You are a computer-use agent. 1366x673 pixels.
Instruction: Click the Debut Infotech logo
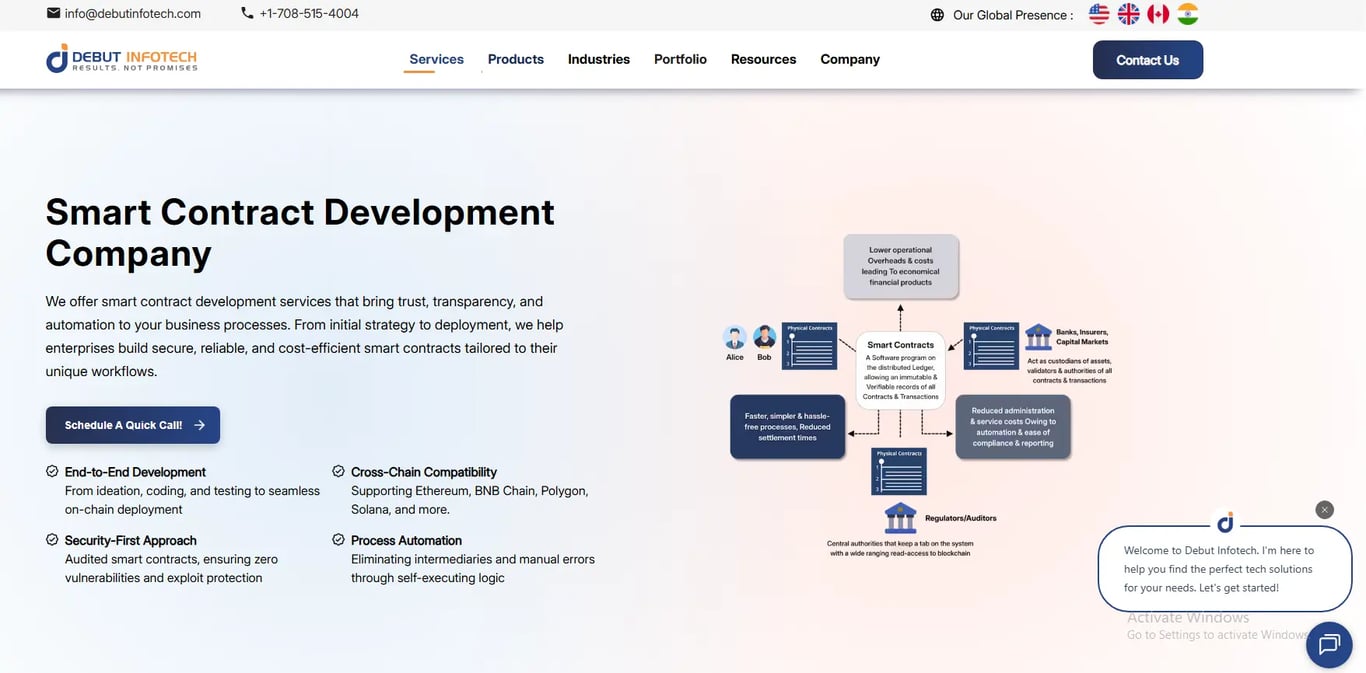(122, 59)
